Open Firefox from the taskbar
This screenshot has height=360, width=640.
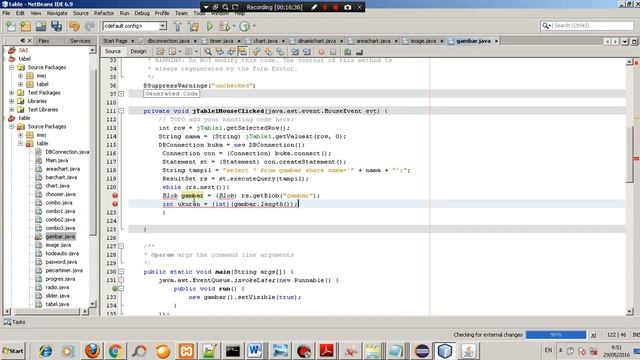(x=92, y=351)
